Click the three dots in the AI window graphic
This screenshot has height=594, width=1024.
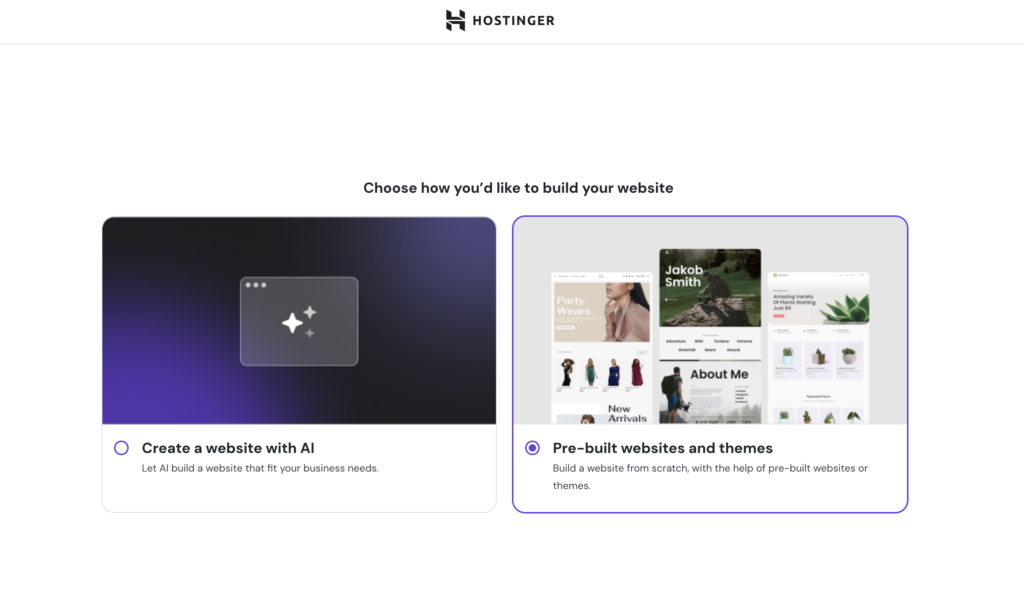coord(256,285)
